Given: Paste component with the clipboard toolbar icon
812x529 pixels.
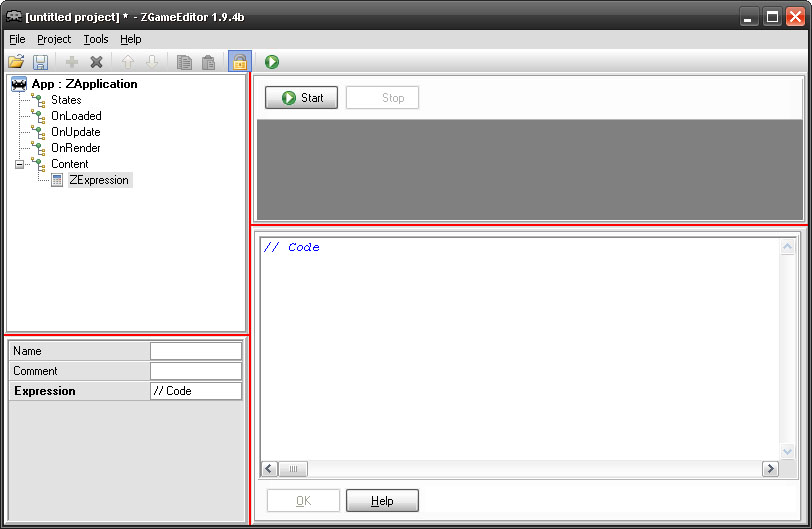Looking at the screenshot, I should (x=208, y=62).
